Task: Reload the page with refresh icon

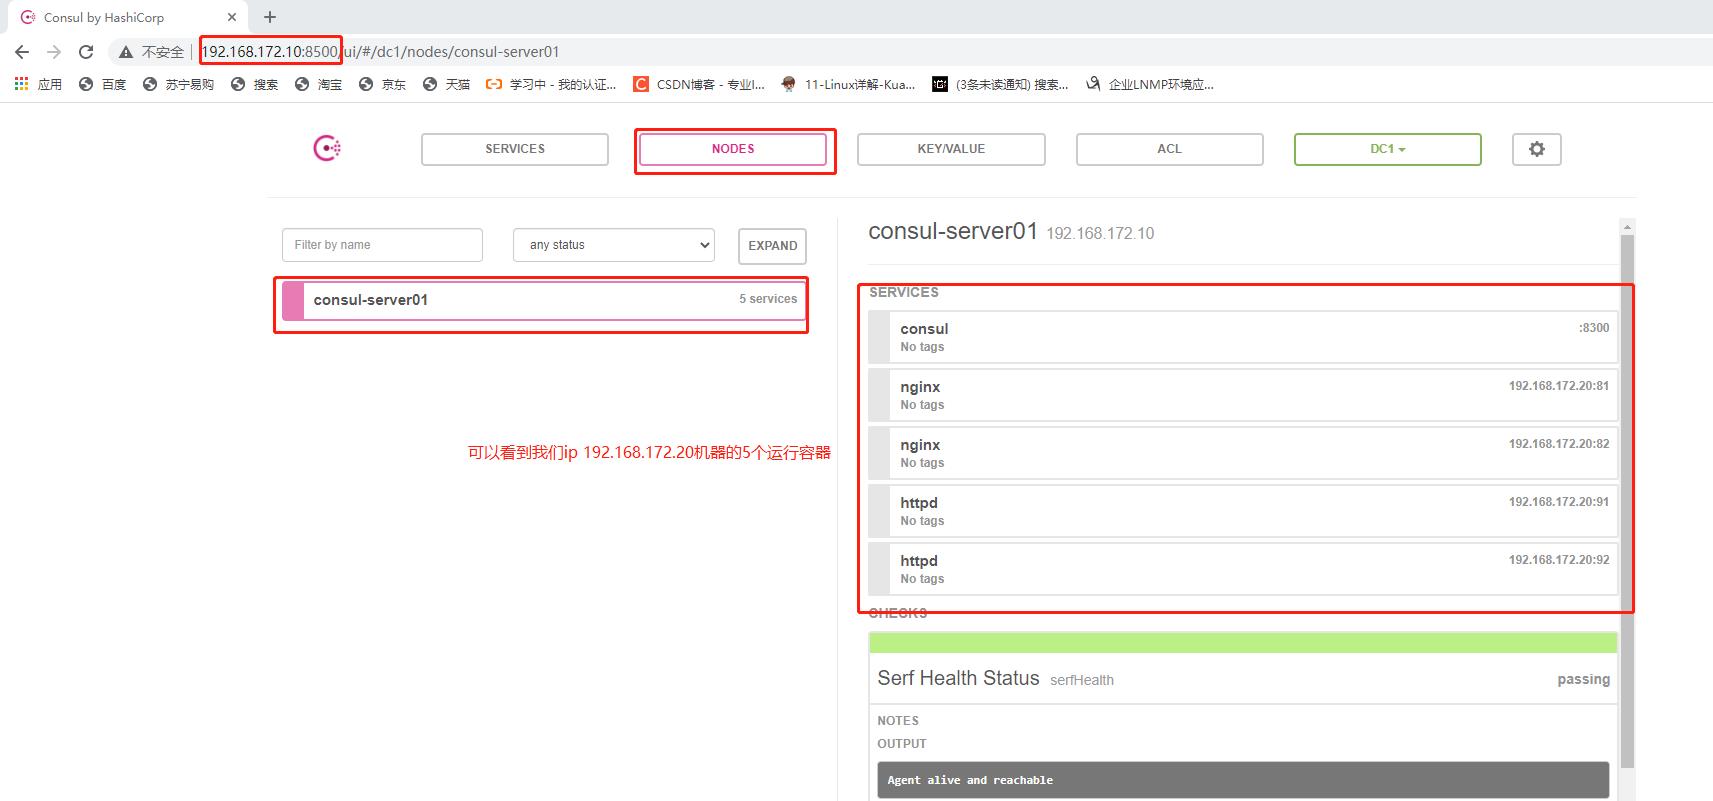Action: (x=86, y=52)
